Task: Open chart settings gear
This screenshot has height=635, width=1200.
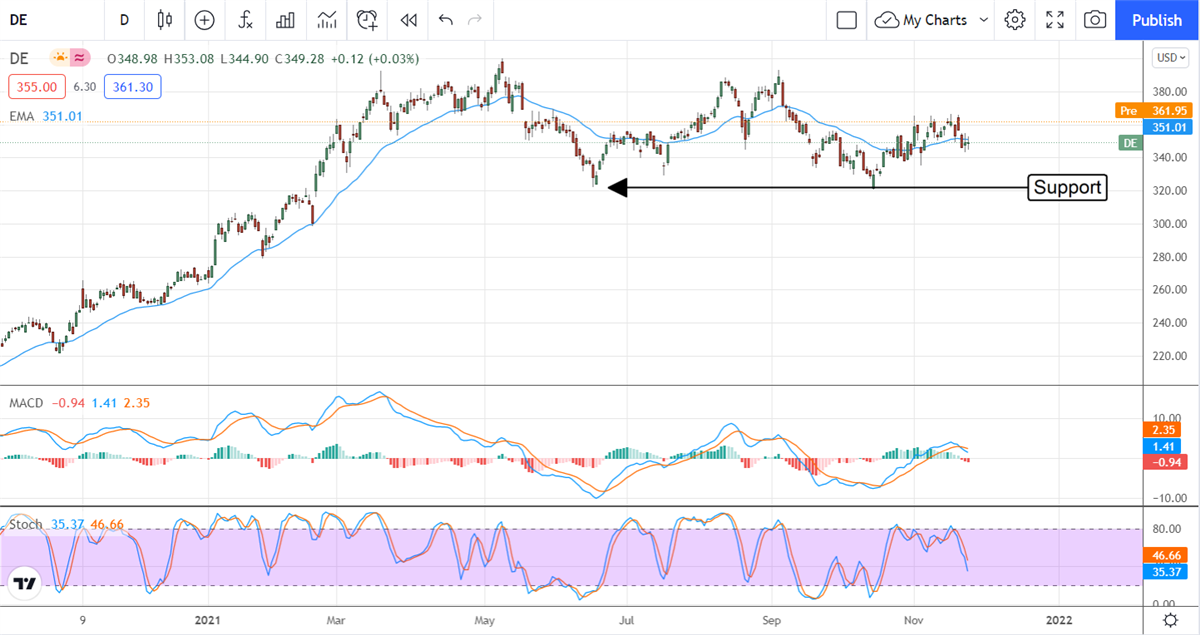Action: 1015,20
